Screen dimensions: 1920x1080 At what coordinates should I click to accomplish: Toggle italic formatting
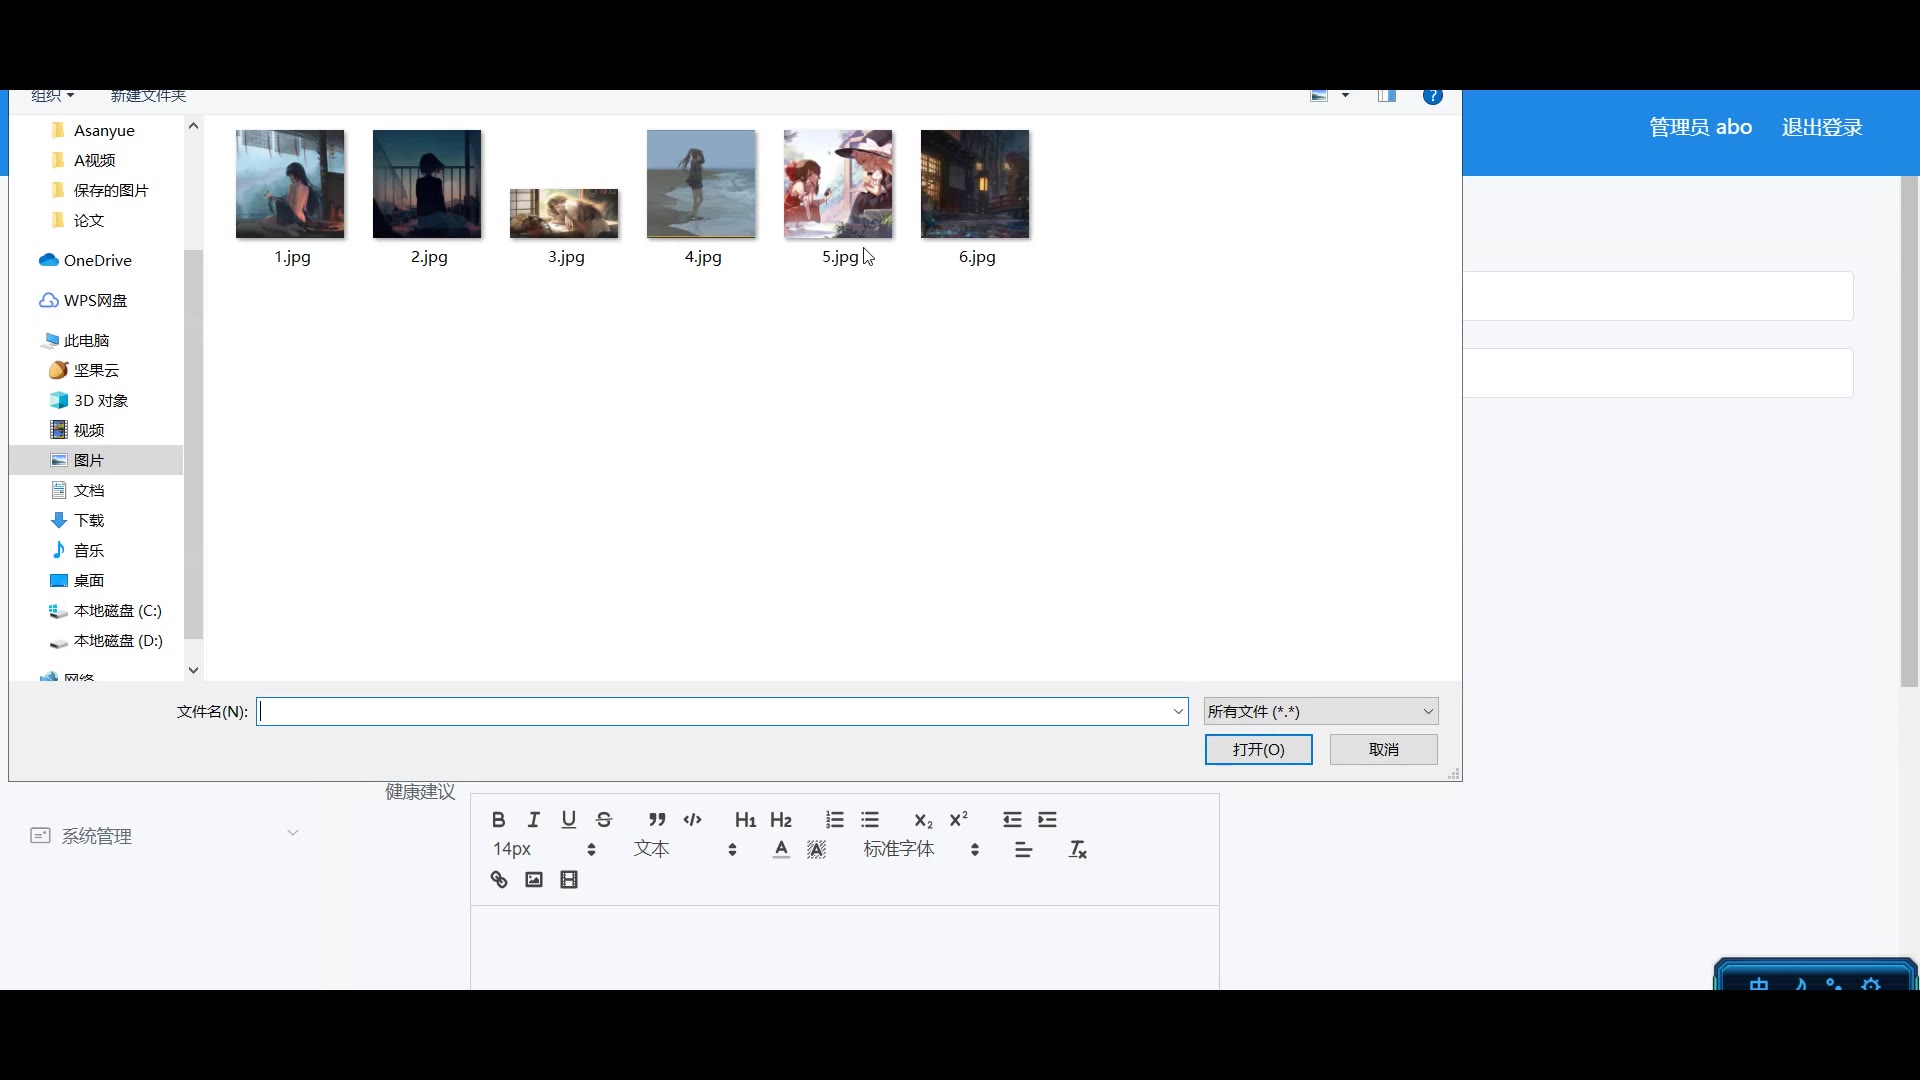(x=534, y=820)
